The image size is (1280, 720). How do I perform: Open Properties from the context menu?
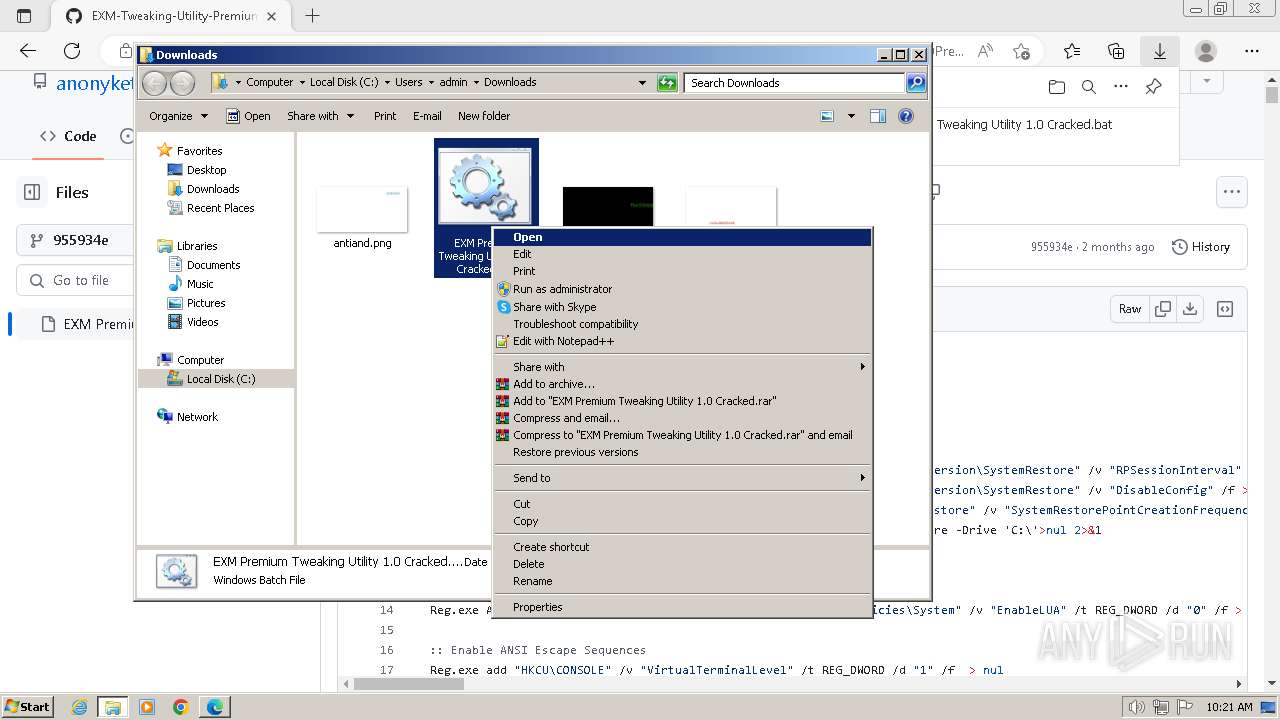tap(683, 607)
